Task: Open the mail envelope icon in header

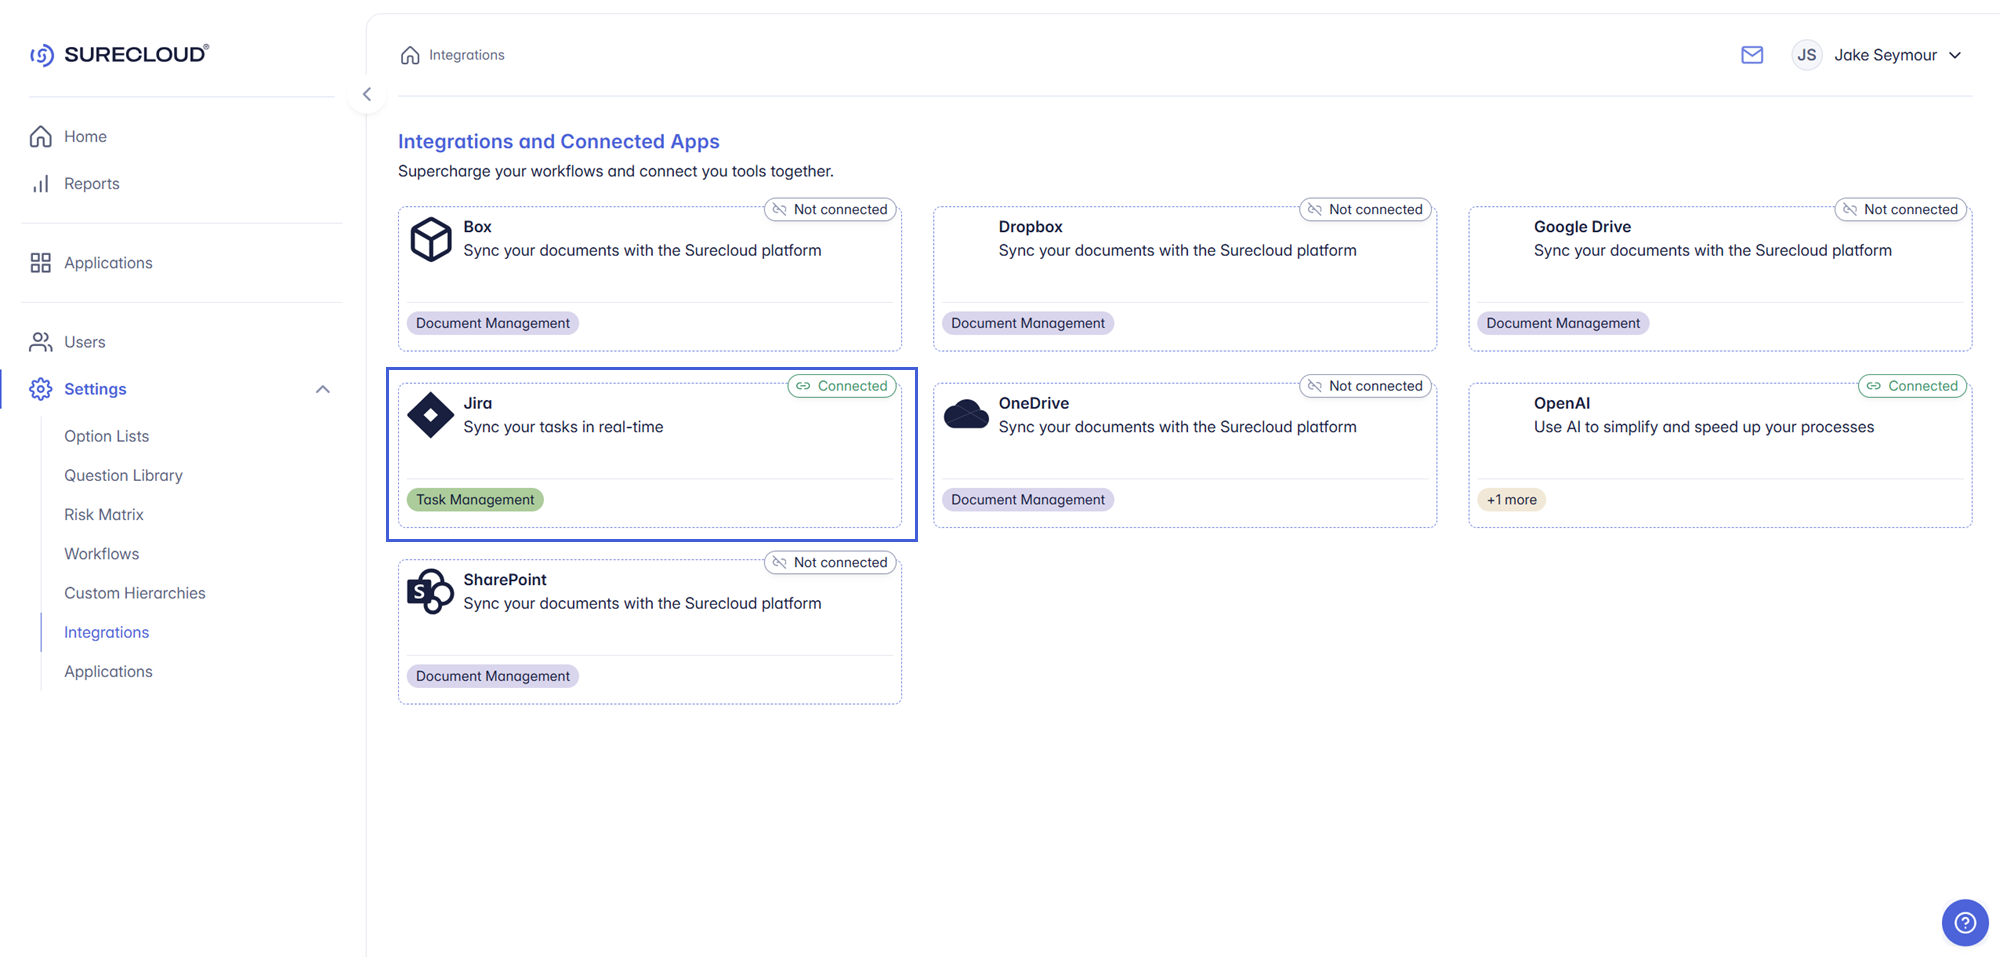Action: [x=1752, y=55]
